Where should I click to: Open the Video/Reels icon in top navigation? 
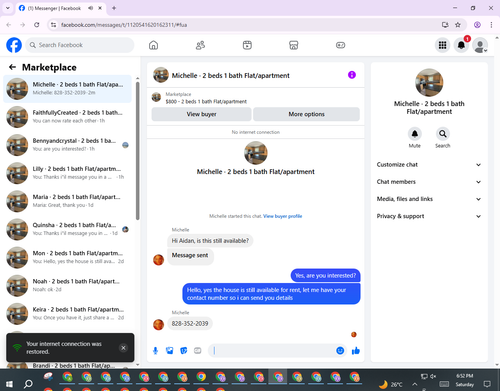click(x=247, y=45)
